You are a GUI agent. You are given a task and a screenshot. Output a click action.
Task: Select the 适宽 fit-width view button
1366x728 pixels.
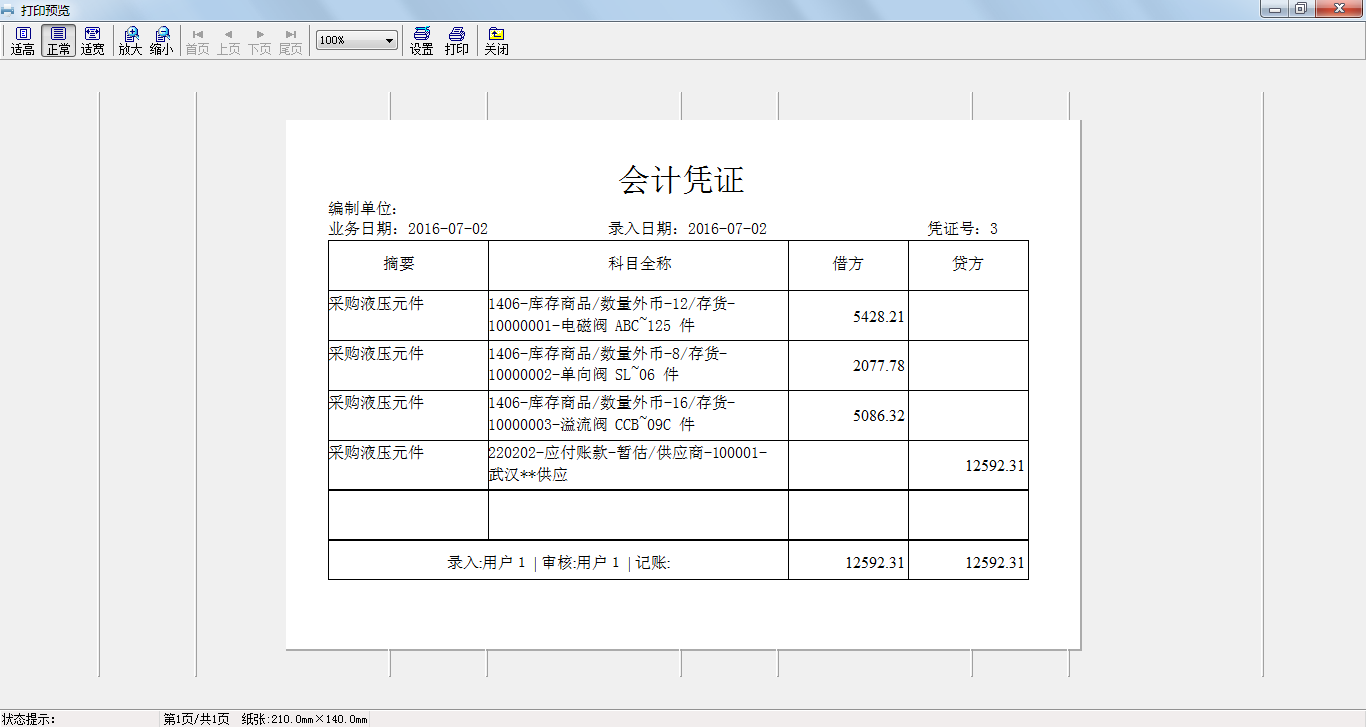pos(92,41)
